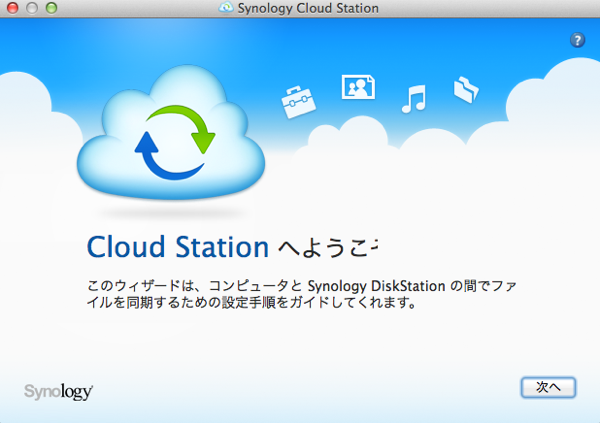Image resolution: width=600 pixels, height=423 pixels.
Task: Click the folders files icon
Action: (466, 90)
